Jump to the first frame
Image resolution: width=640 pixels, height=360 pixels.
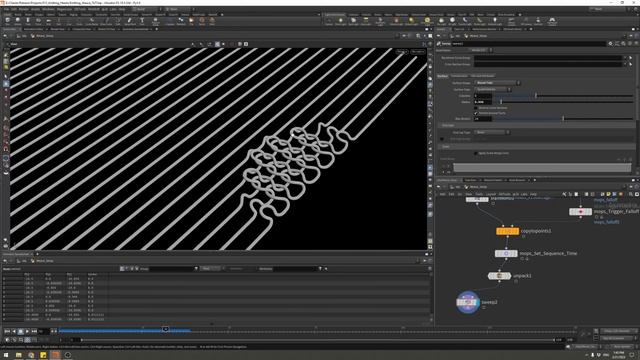coord(7,331)
